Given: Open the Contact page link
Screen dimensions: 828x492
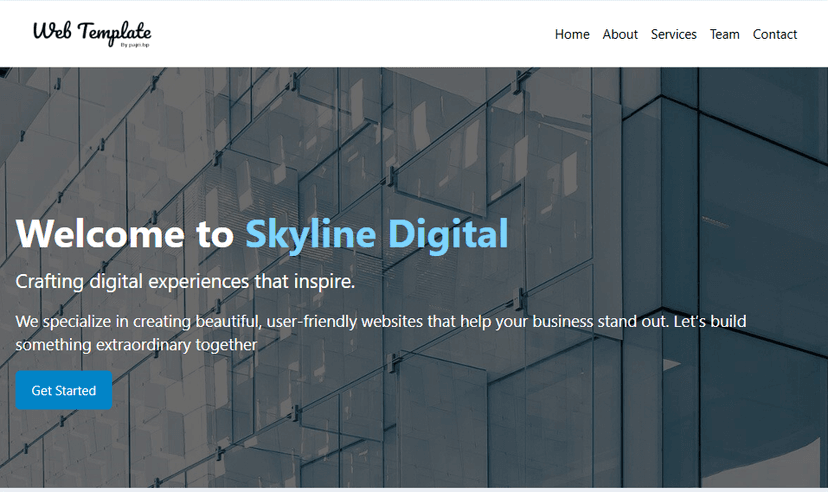Looking at the screenshot, I should [x=775, y=34].
